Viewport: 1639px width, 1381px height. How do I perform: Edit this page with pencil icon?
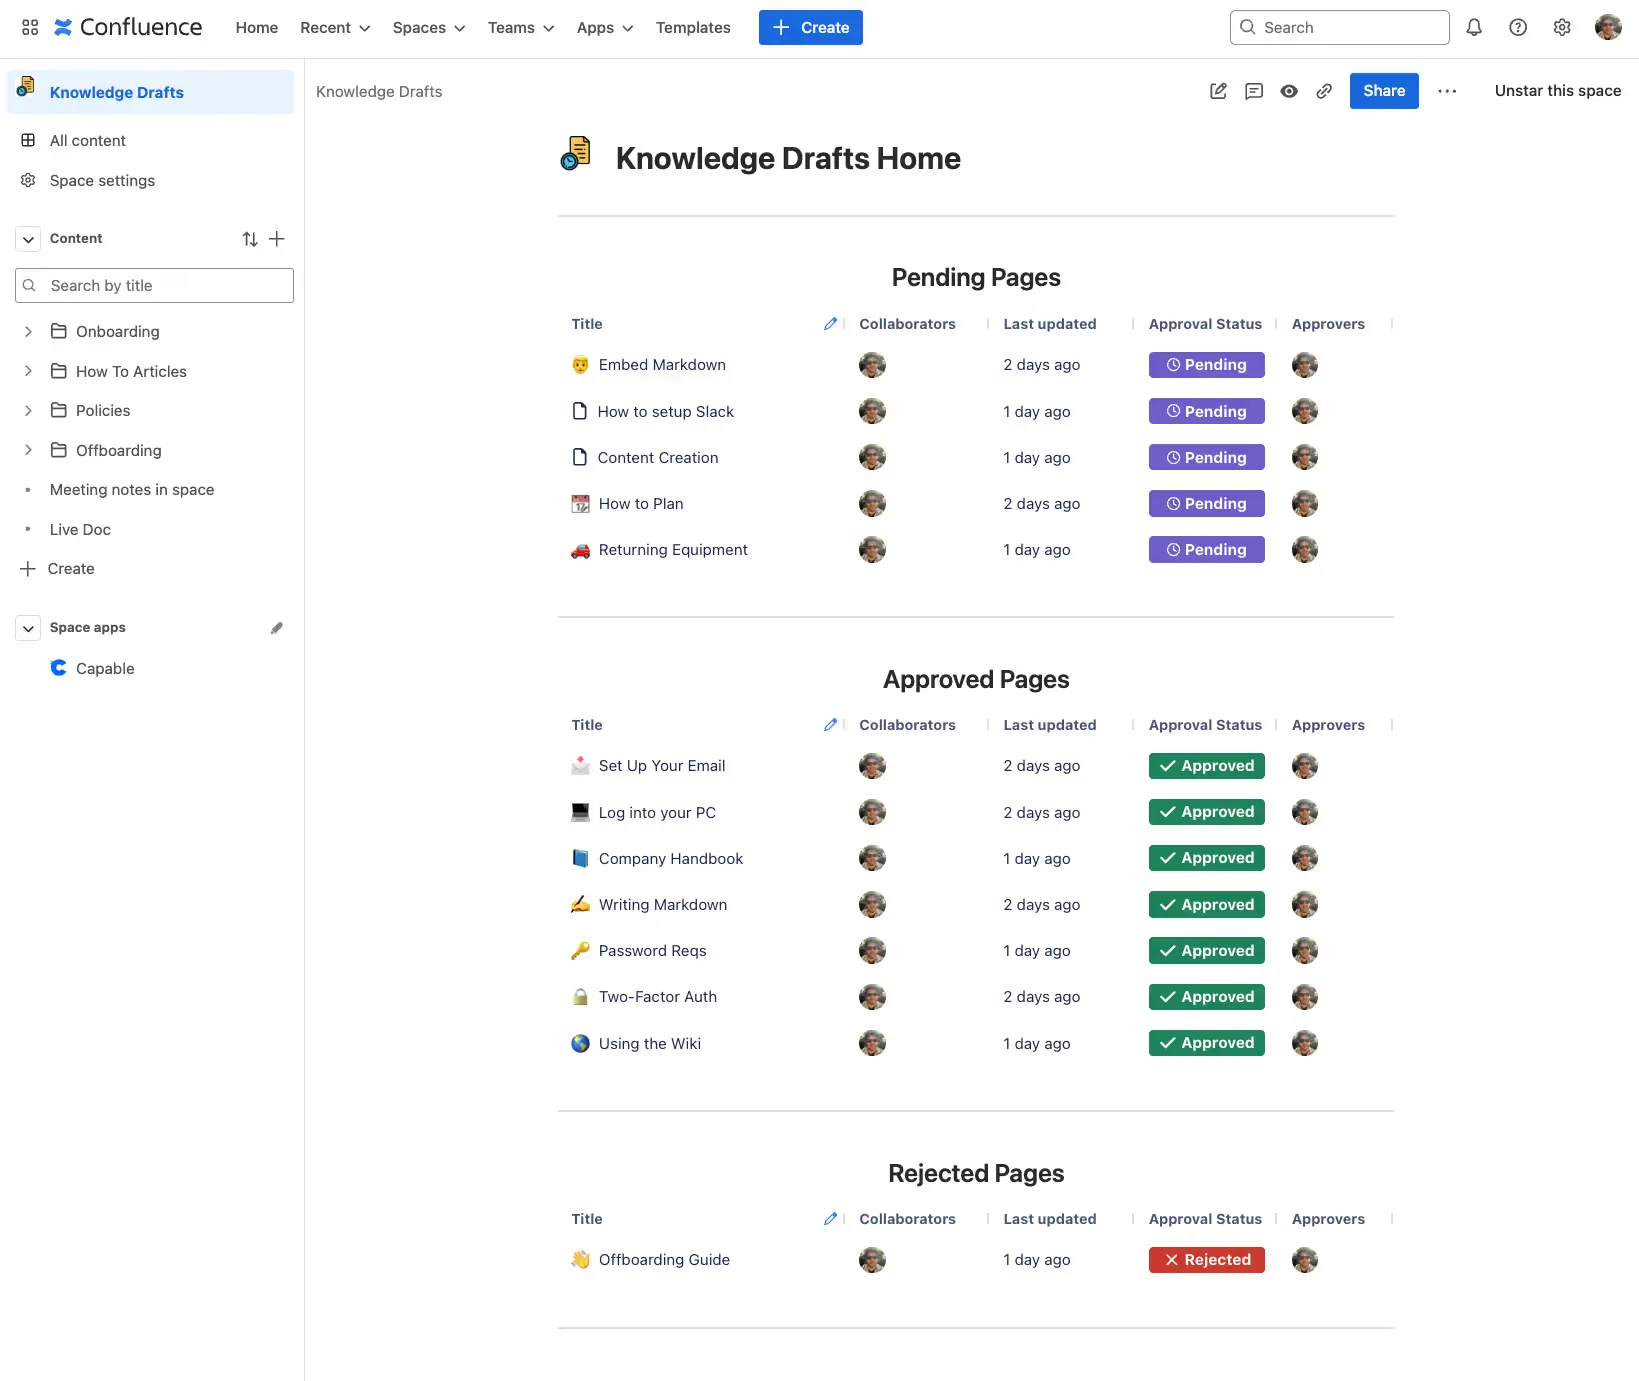1218,91
